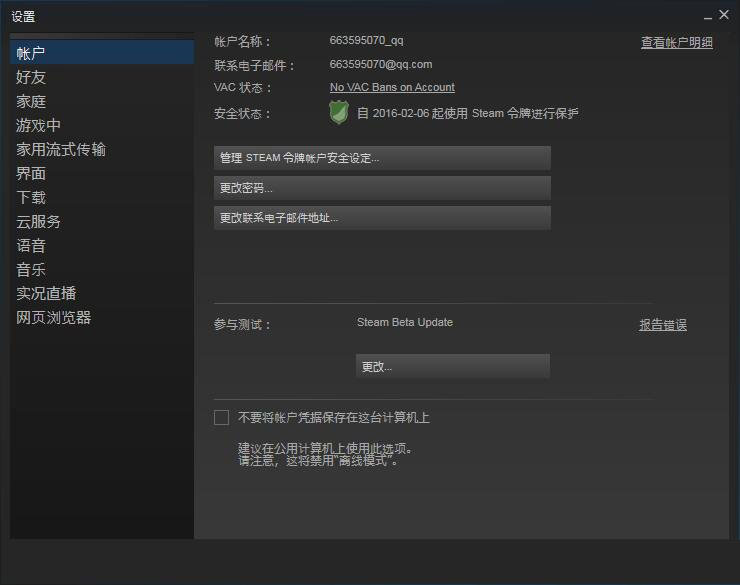
Task: Open the 游戏中 settings page
Action: [x=102, y=125]
